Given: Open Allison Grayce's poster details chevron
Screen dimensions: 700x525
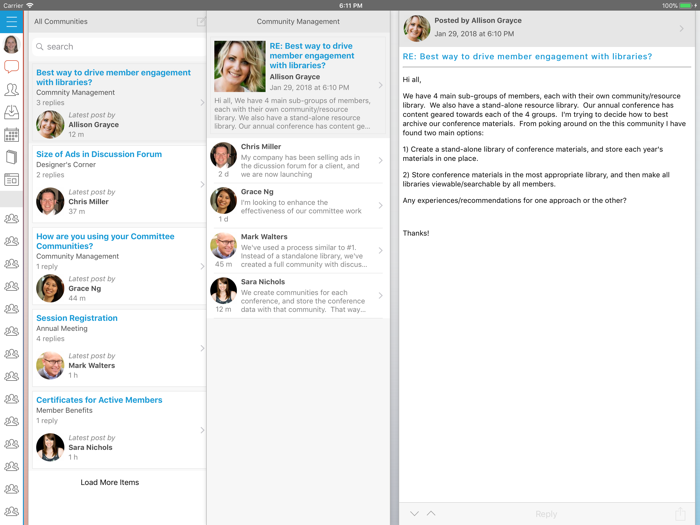Looking at the screenshot, I should pyautogui.click(x=681, y=29).
